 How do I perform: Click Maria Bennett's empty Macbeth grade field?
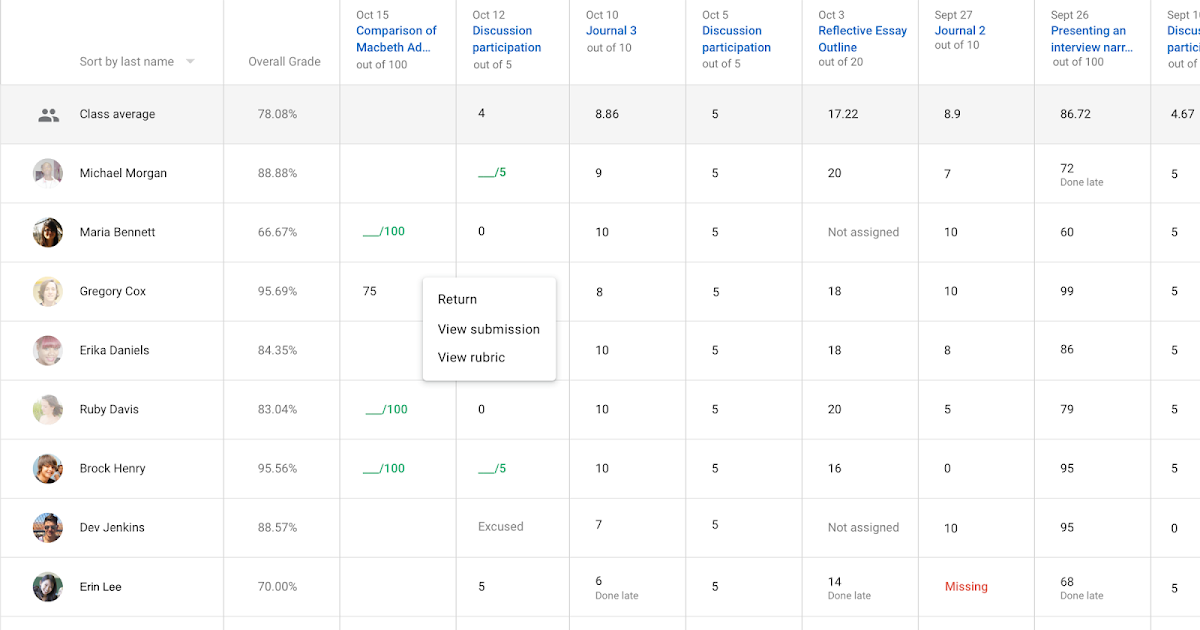383,232
